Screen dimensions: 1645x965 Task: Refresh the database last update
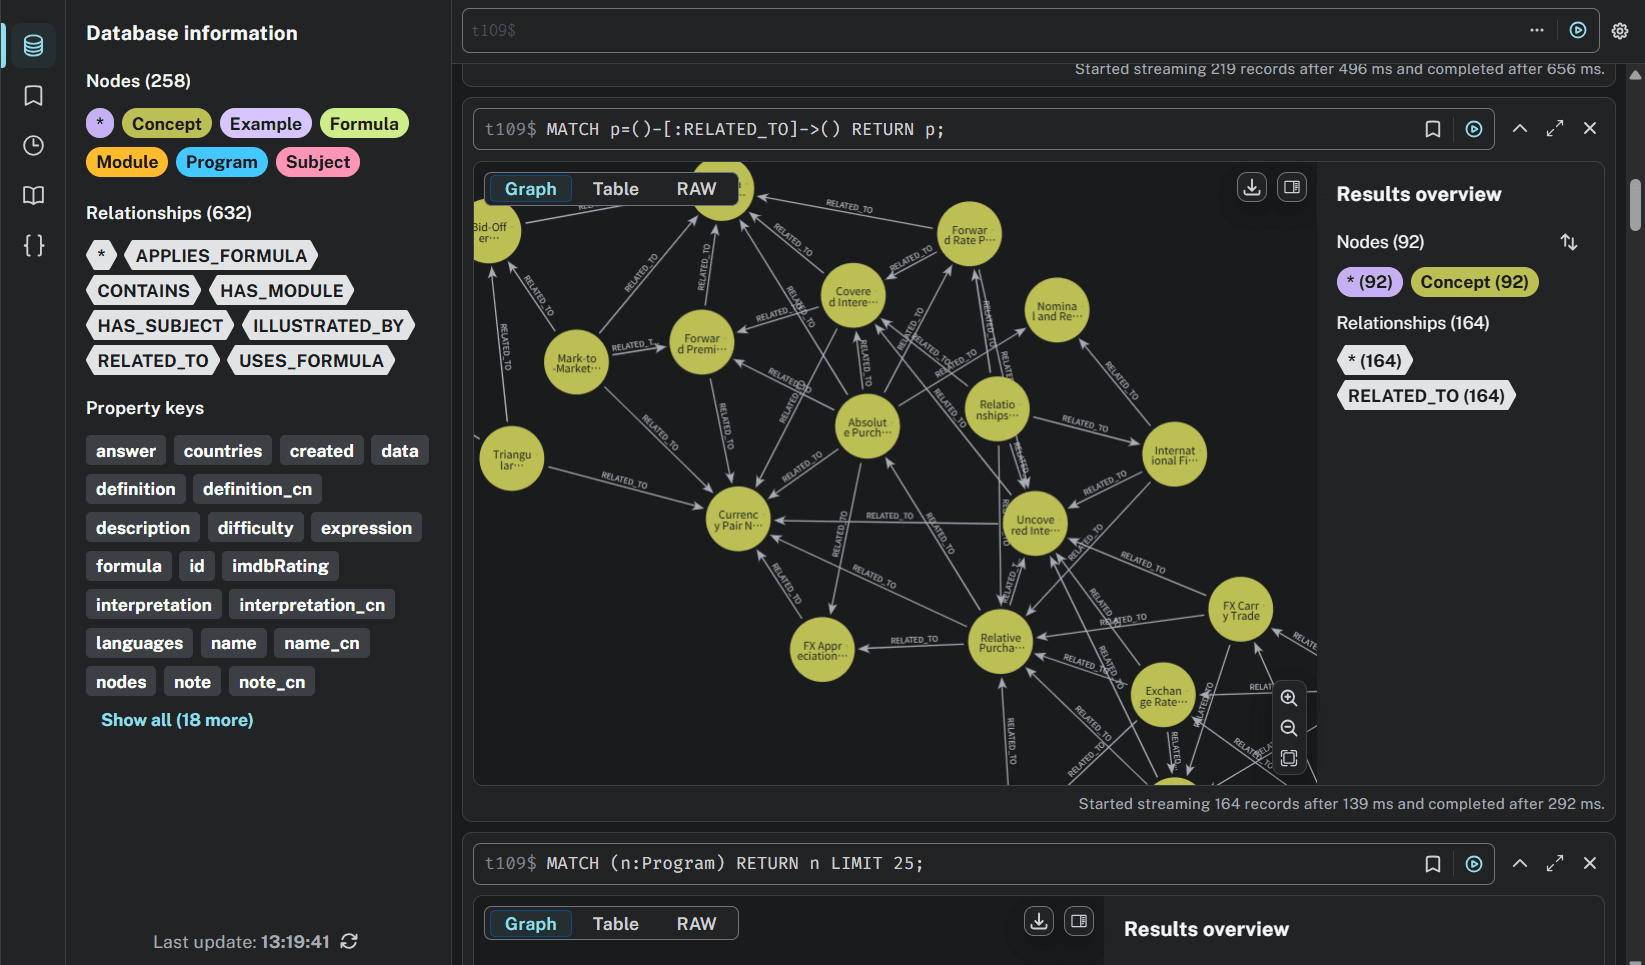pyautogui.click(x=349, y=941)
